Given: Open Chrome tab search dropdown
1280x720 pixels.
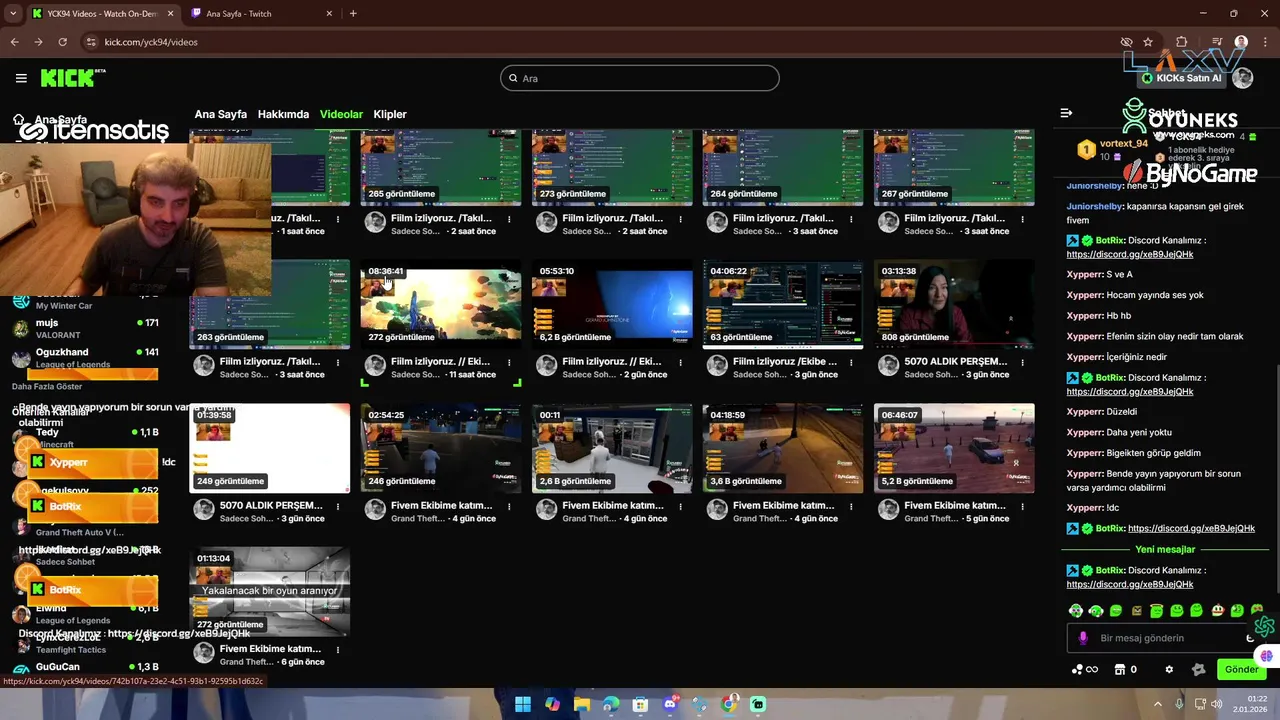Looking at the screenshot, I should (13, 13).
